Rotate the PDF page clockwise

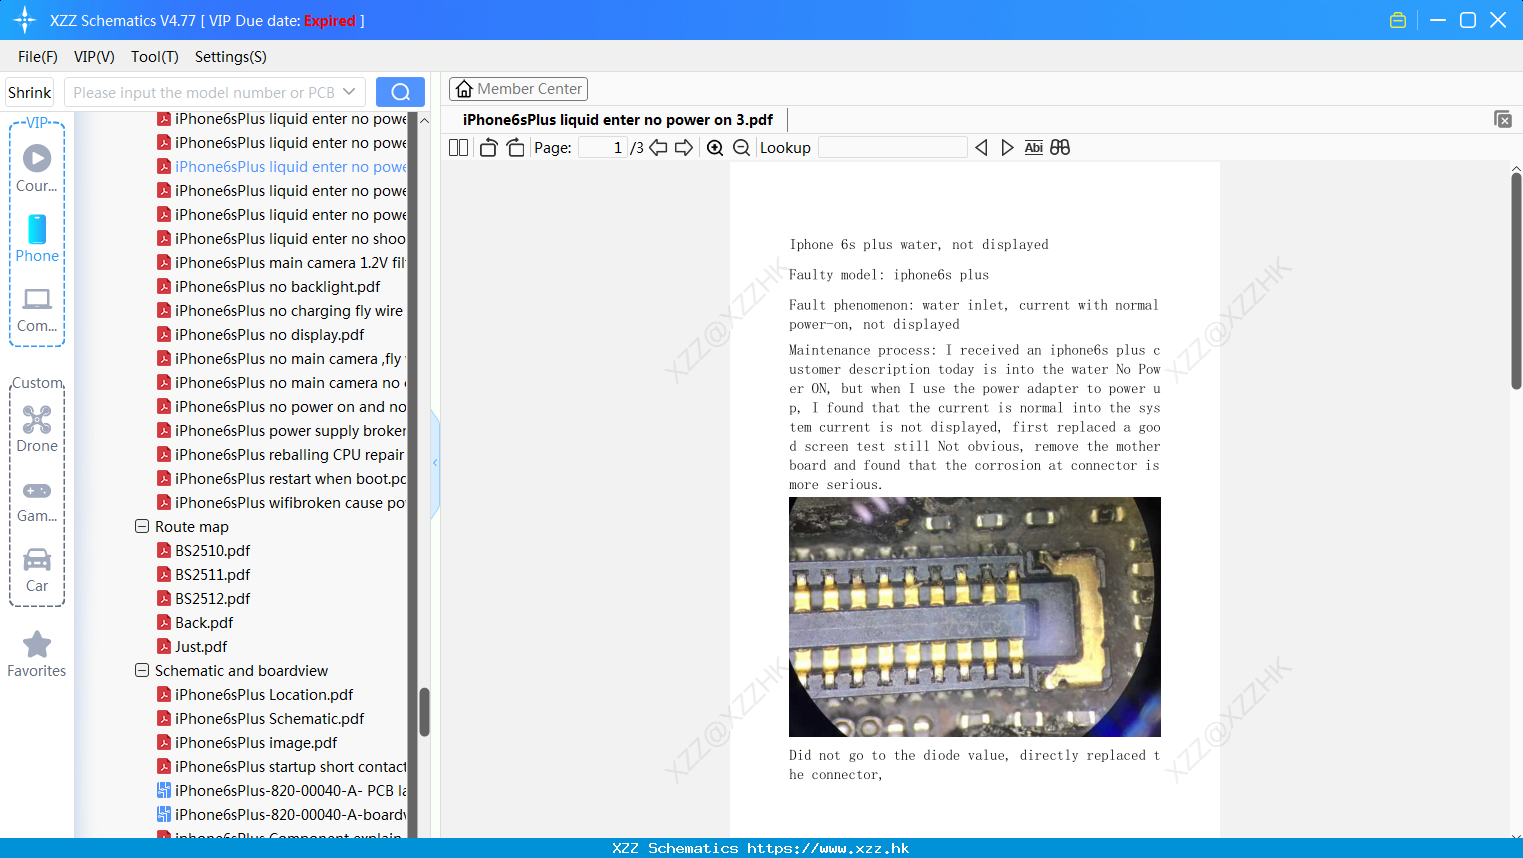coord(515,147)
